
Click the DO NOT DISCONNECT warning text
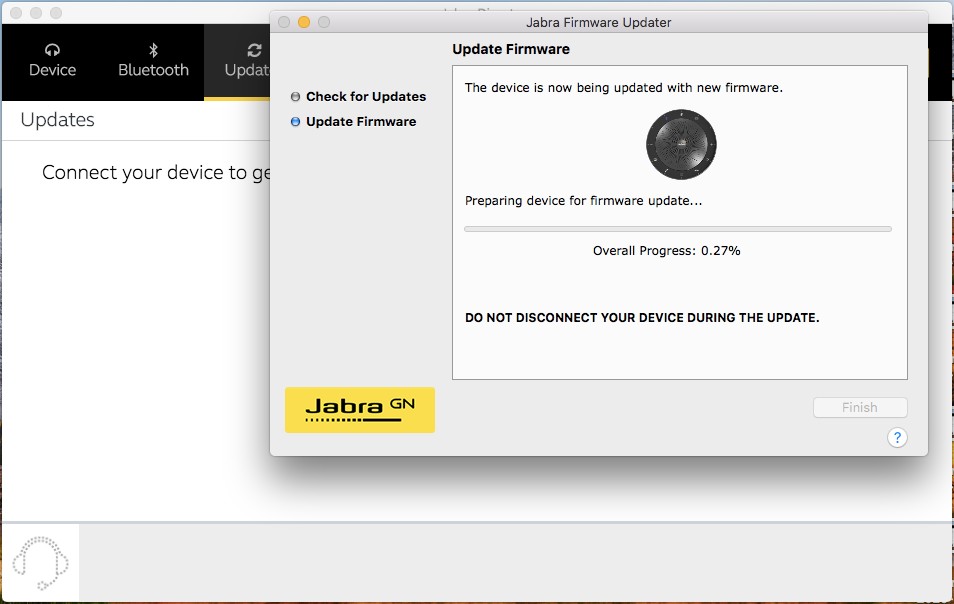[x=642, y=318]
